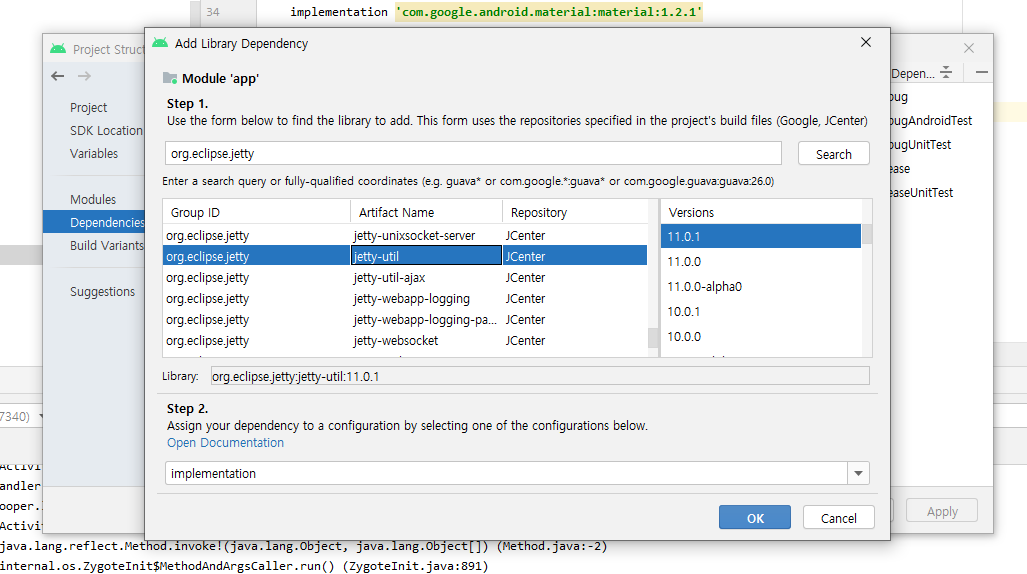Select the jetty-webapp-logging-pa... artifact row

point(405,319)
